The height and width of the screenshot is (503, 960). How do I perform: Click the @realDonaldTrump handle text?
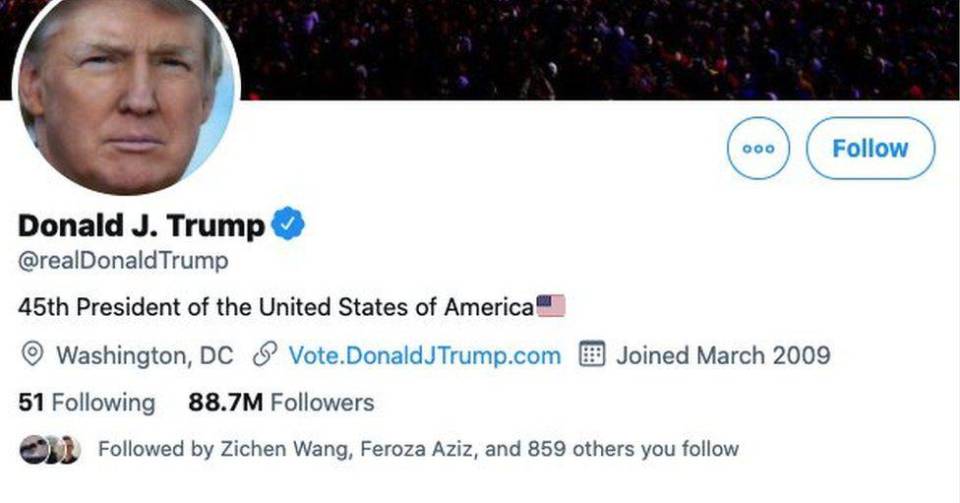tap(123, 261)
